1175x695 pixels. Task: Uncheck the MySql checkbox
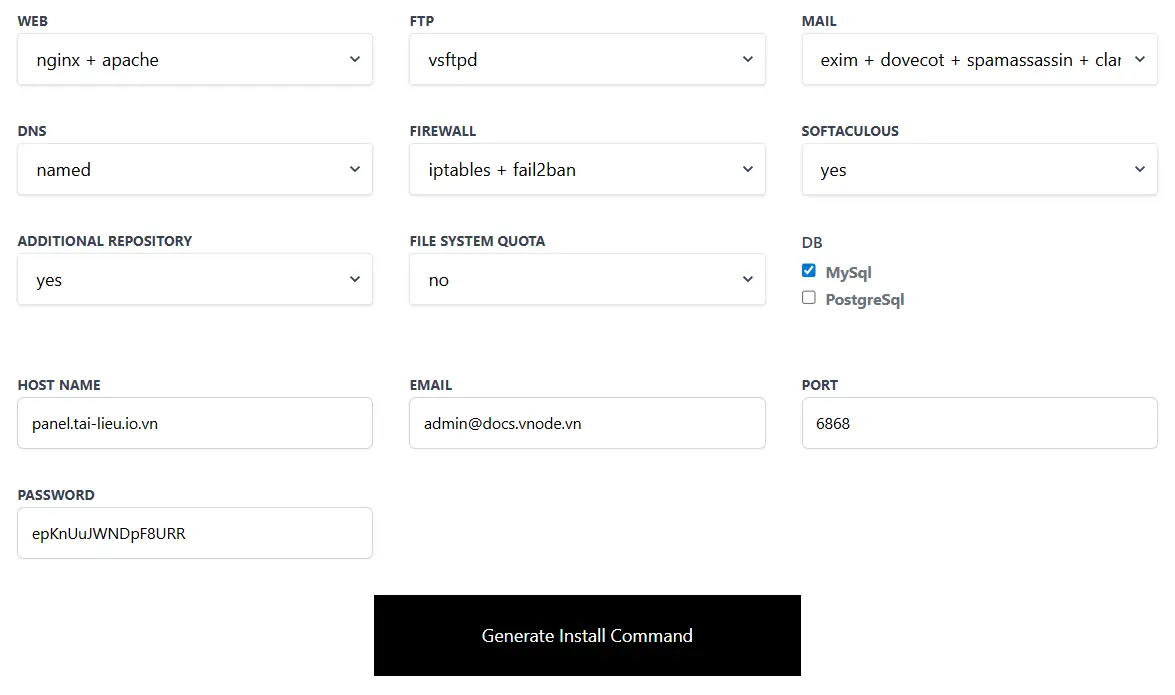pos(809,271)
